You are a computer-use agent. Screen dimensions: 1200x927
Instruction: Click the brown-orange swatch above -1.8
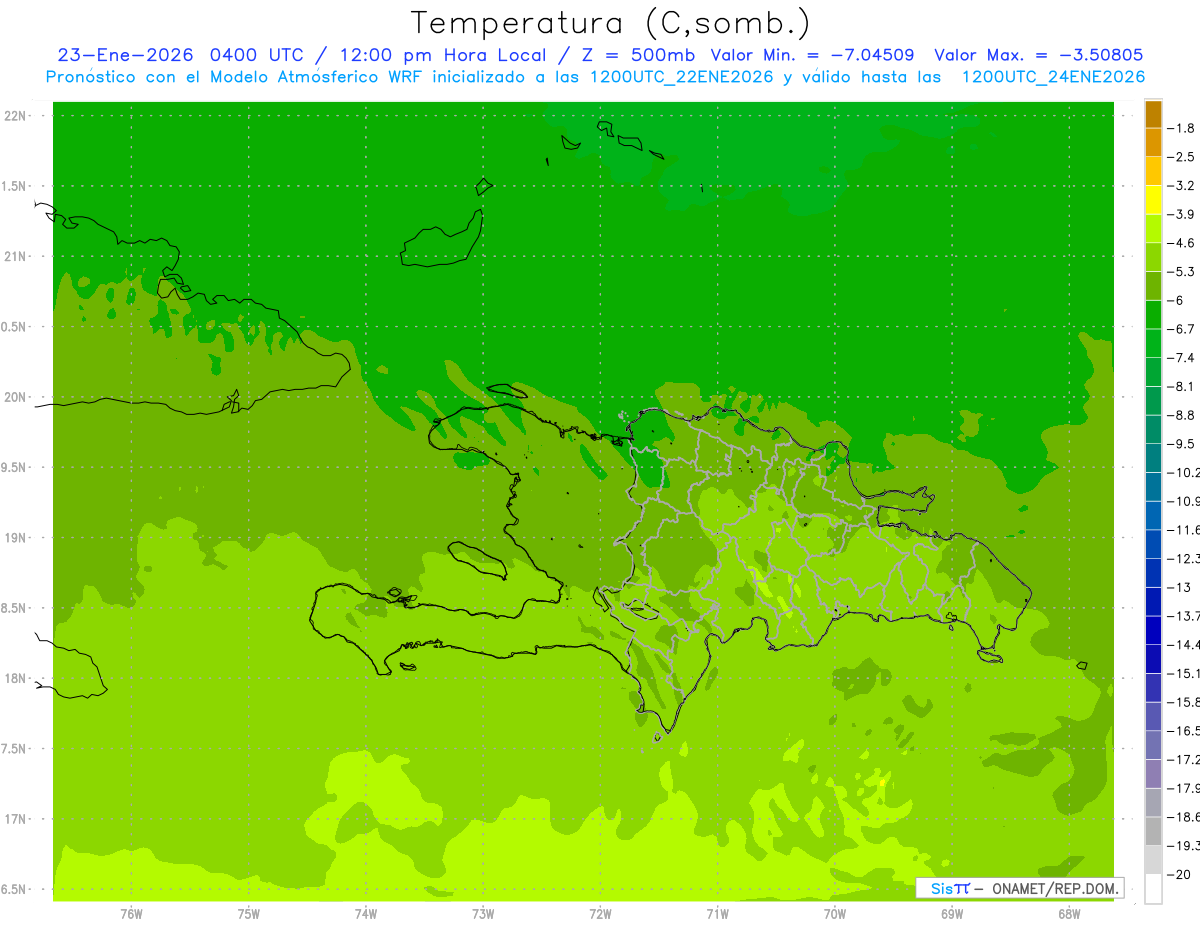coord(1153,115)
